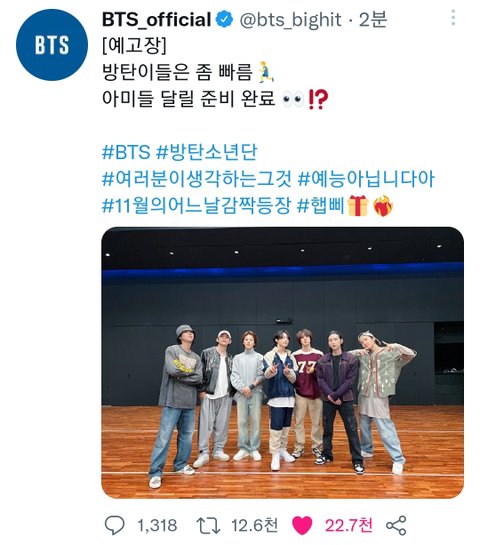Viewport: 480px width, 545px height.
Task: Open the #11월의어느날깜짝등장 hashtag
Action: (196, 206)
